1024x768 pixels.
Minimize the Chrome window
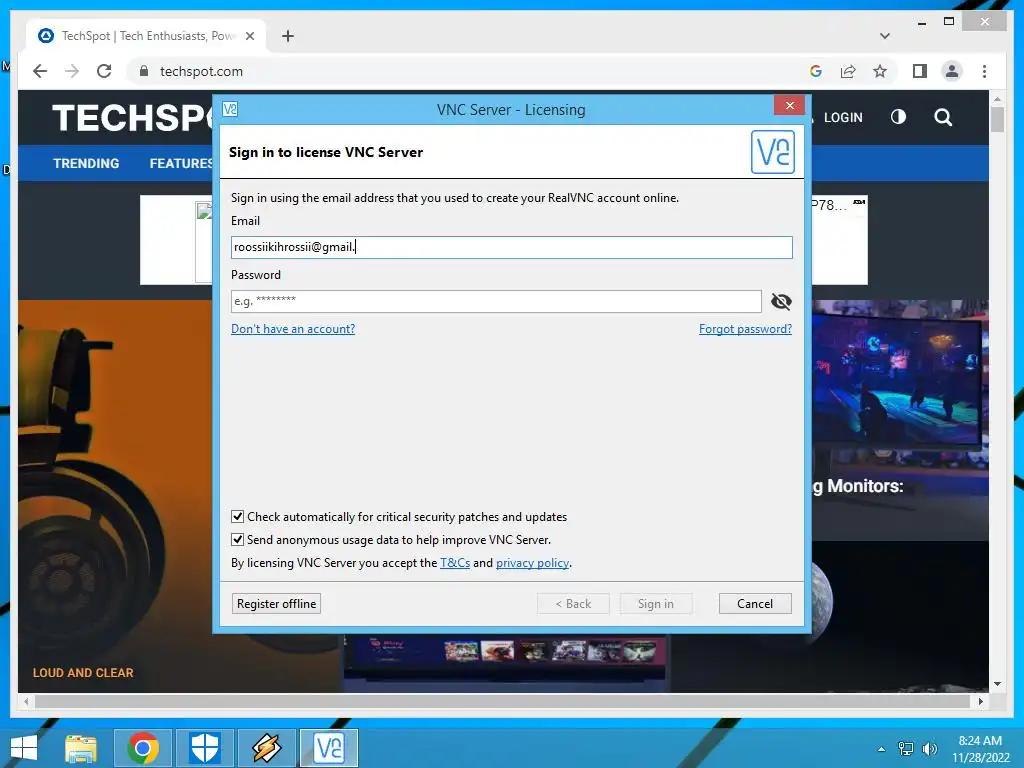[x=921, y=22]
